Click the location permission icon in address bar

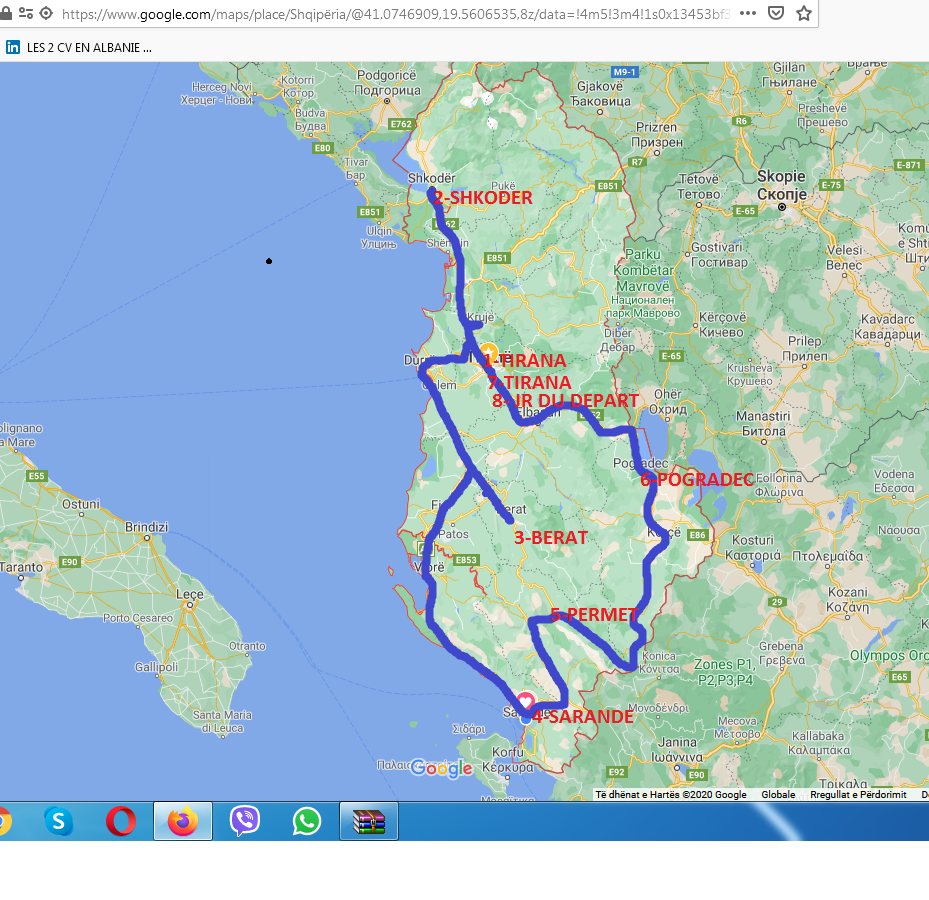pyautogui.click(x=46, y=13)
